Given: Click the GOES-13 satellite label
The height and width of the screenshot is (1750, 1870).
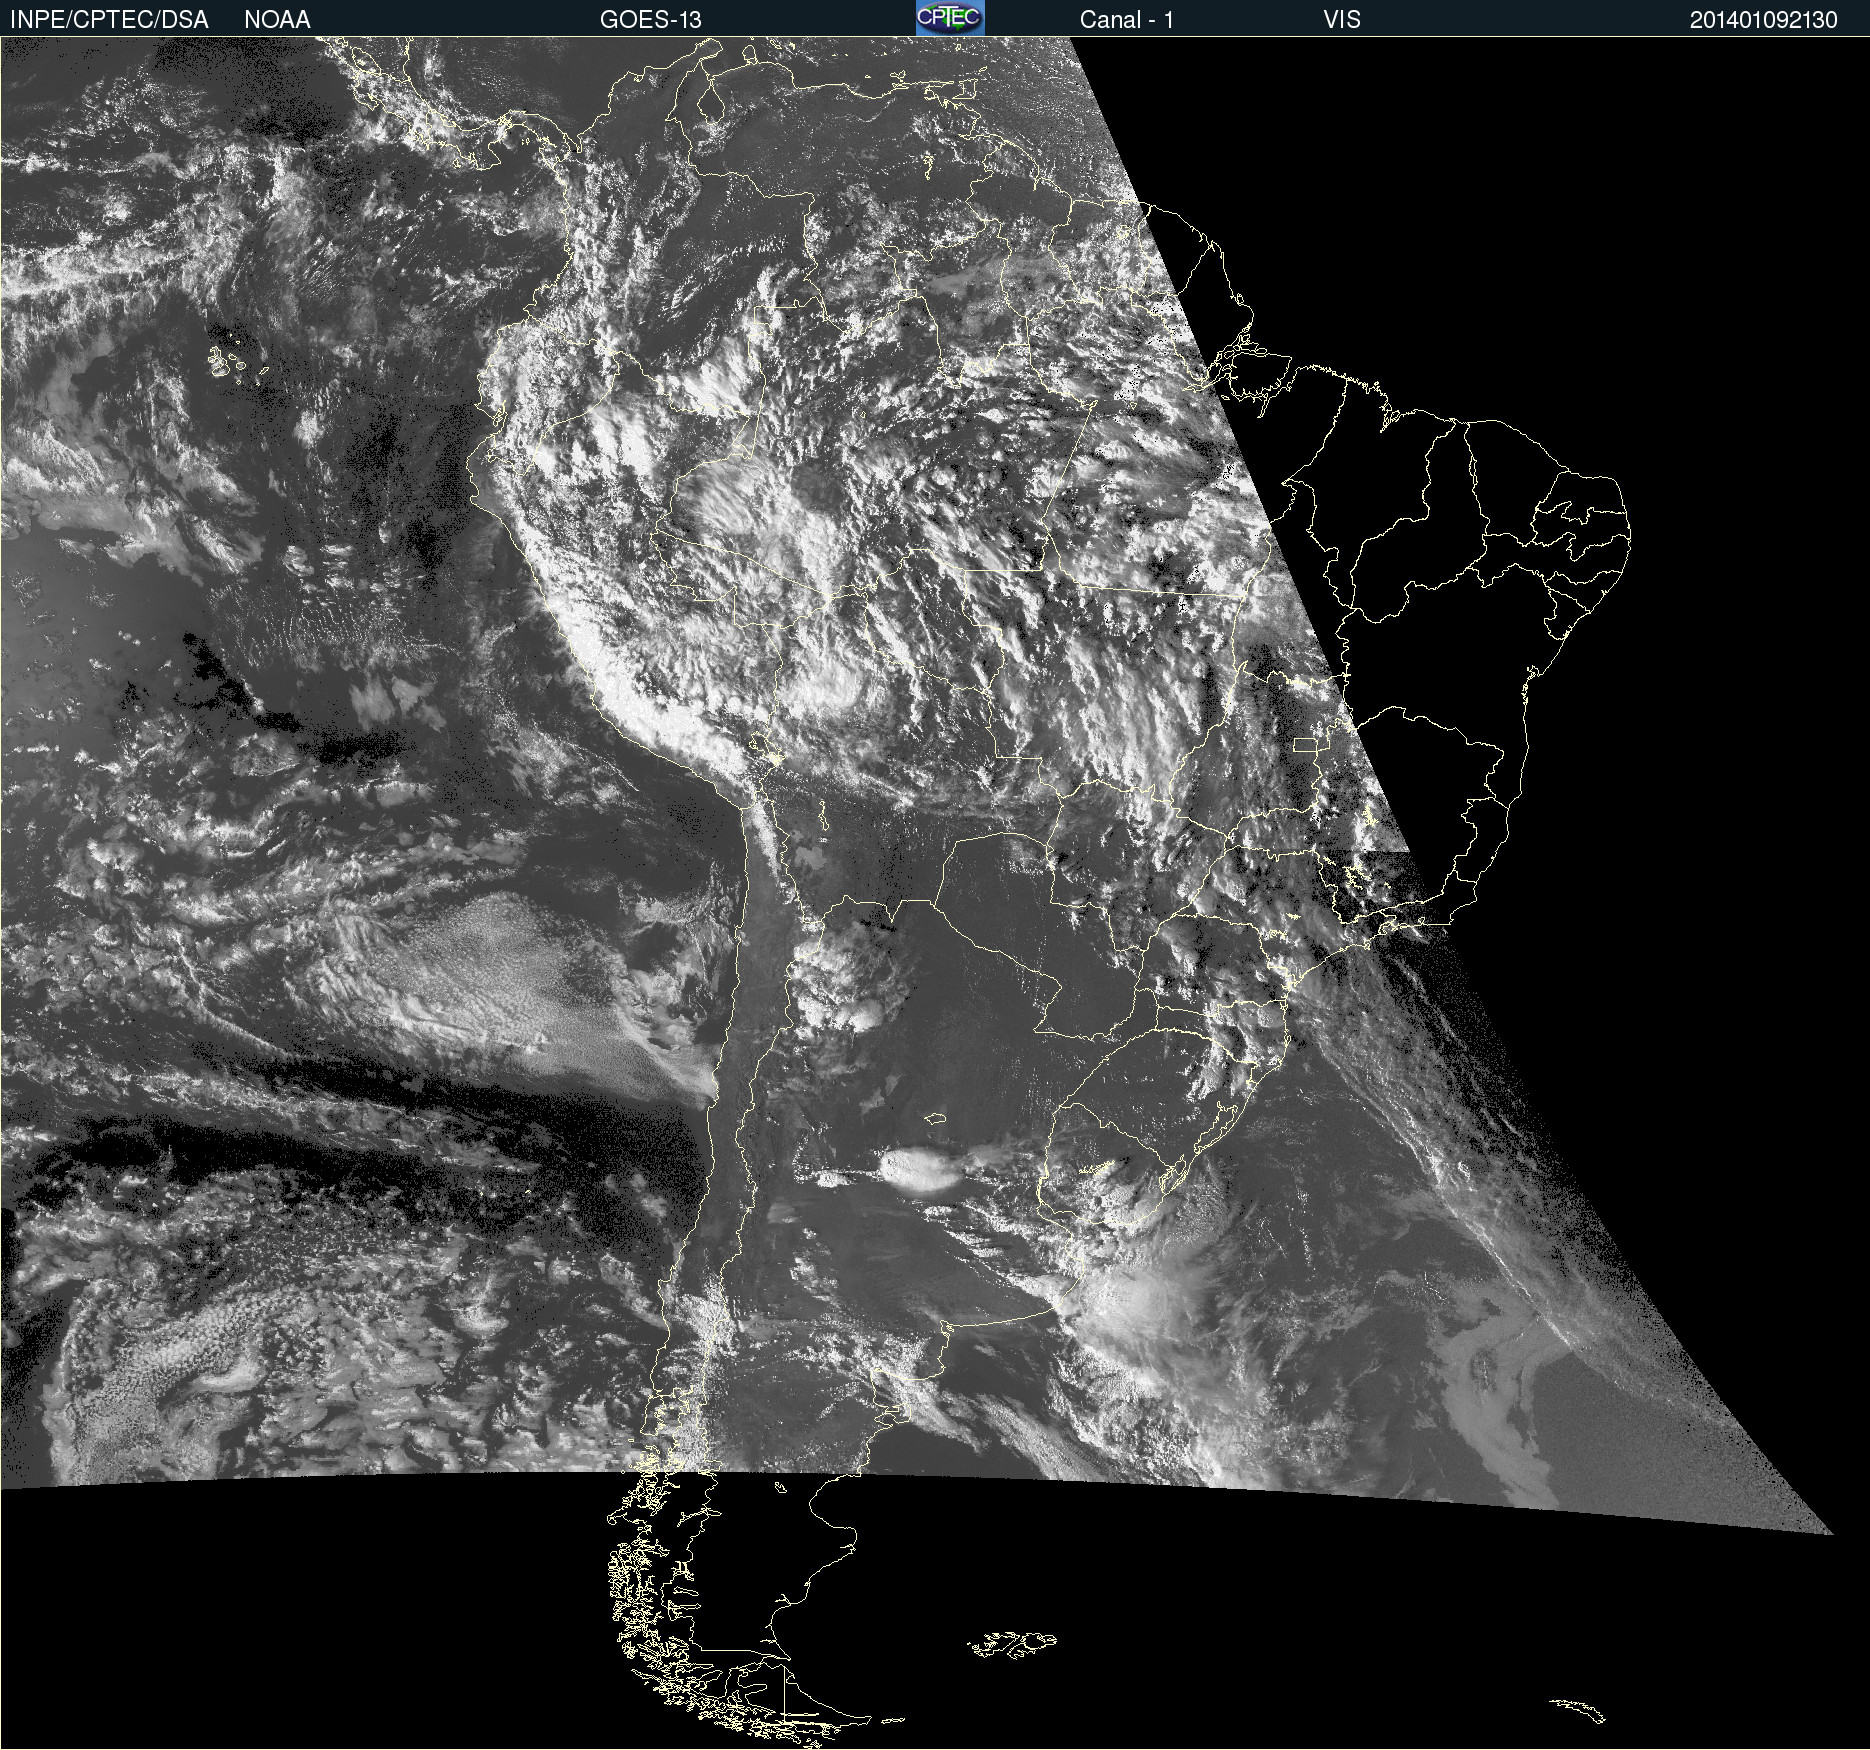Looking at the screenshot, I should [x=650, y=19].
